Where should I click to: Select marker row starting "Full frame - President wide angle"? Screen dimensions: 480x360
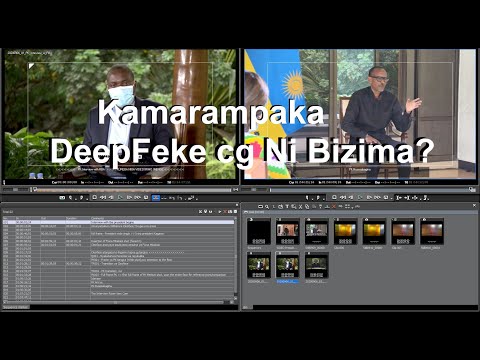click(x=119, y=233)
